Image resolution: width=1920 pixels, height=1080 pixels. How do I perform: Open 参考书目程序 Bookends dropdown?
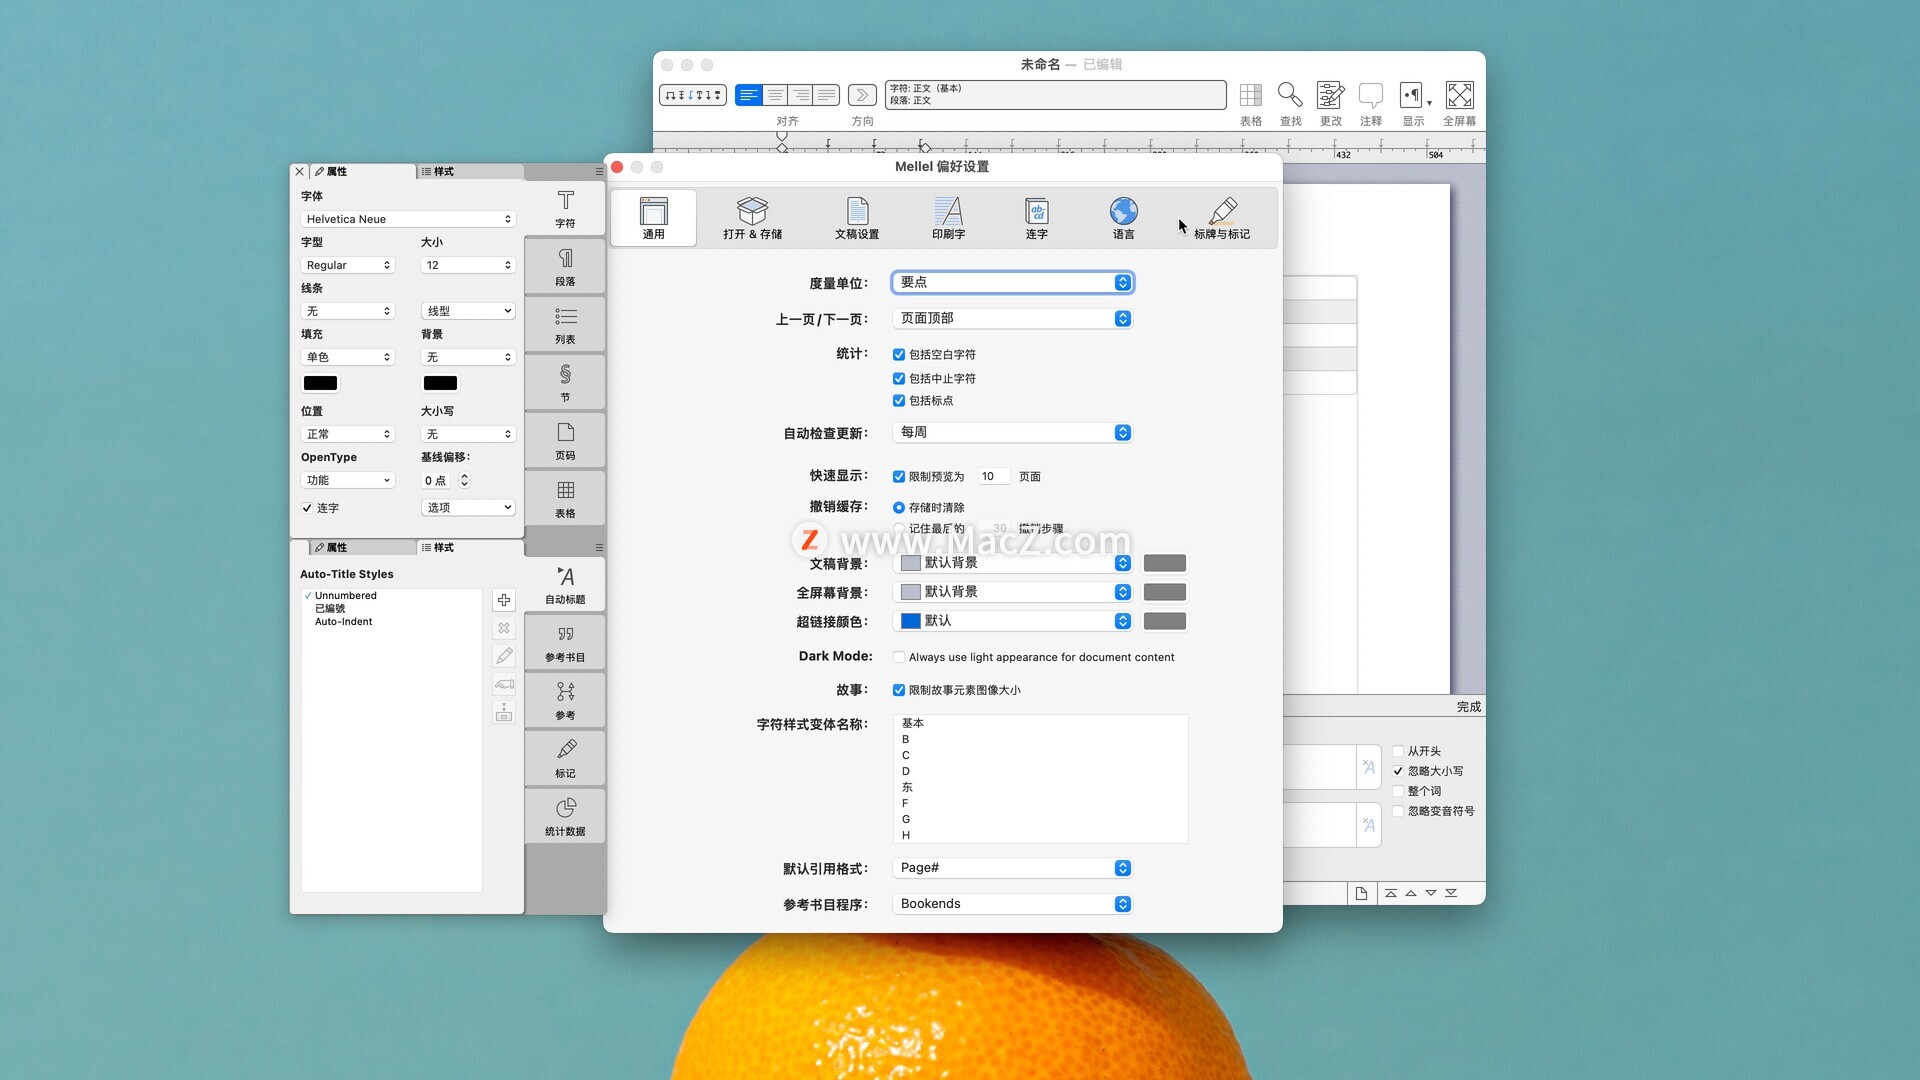tap(1012, 905)
